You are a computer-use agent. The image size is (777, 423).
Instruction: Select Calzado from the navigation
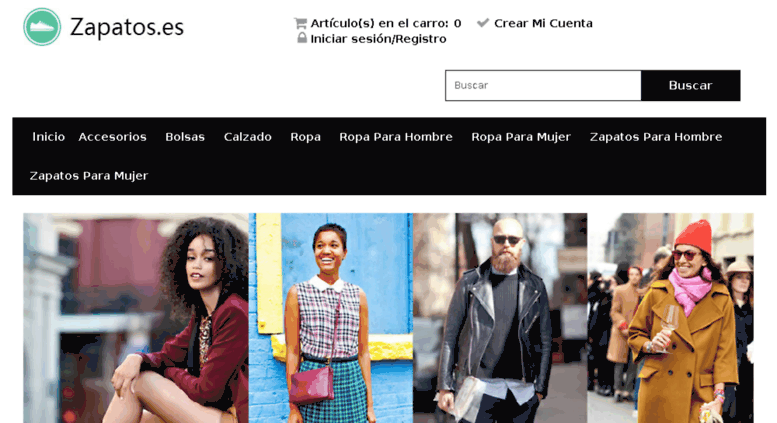pyautogui.click(x=247, y=137)
